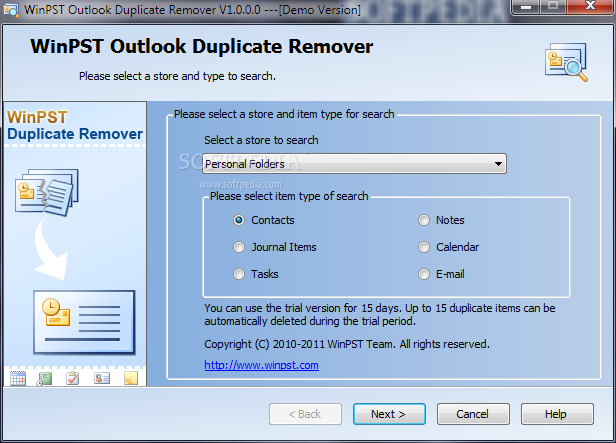Open the http://www.winpst.com link
The width and height of the screenshot is (616, 443).
pyautogui.click(x=261, y=365)
